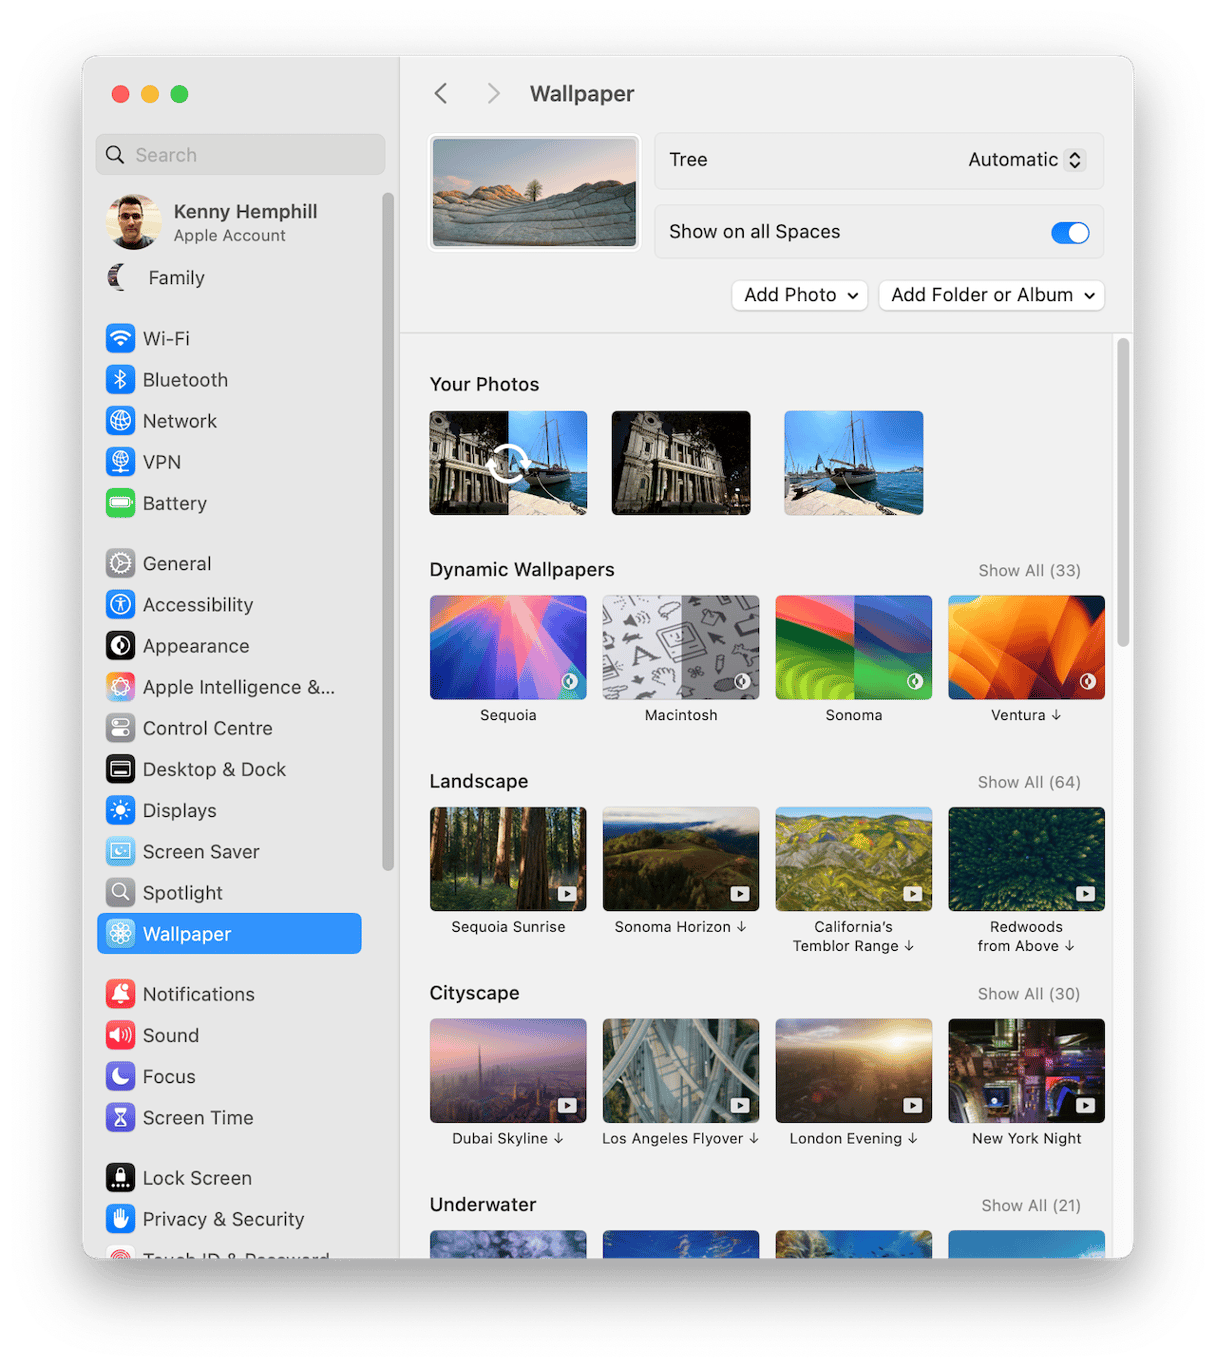The image size is (1216, 1367).
Task: Disable the Show on all Spaces switch
Action: click(1069, 233)
